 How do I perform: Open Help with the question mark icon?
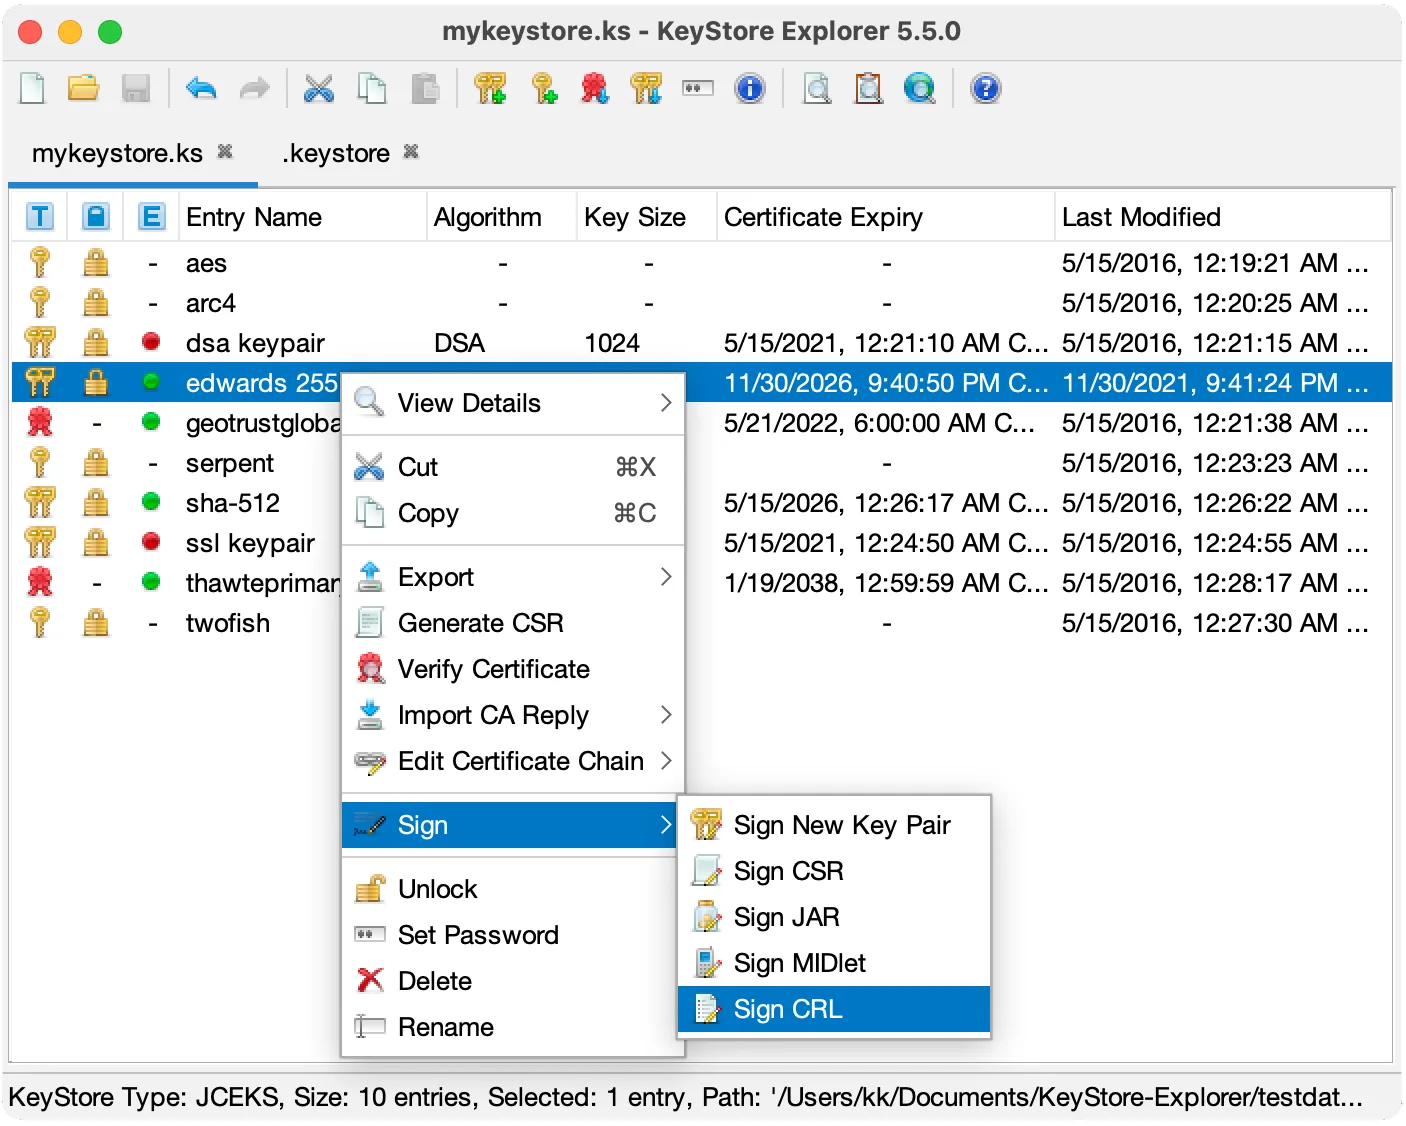pos(985,89)
